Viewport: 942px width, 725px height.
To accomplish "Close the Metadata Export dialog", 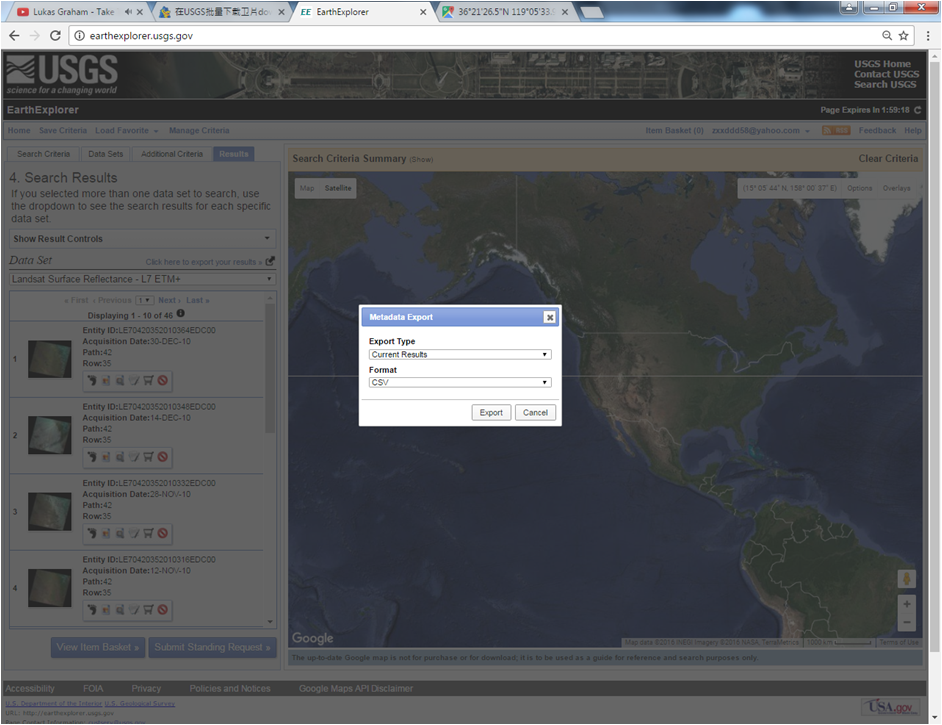I will 549,317.
